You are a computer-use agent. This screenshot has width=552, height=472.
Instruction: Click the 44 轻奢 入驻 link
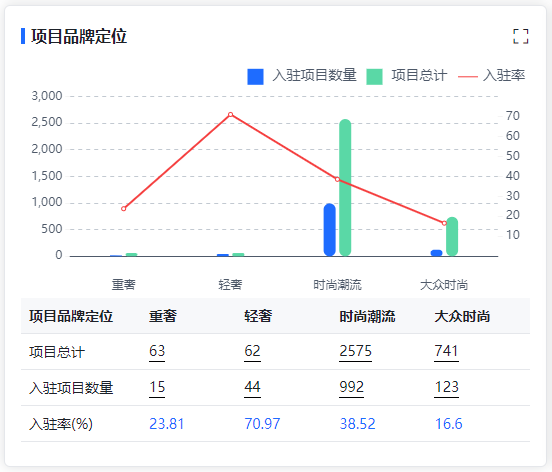point(252,388)
